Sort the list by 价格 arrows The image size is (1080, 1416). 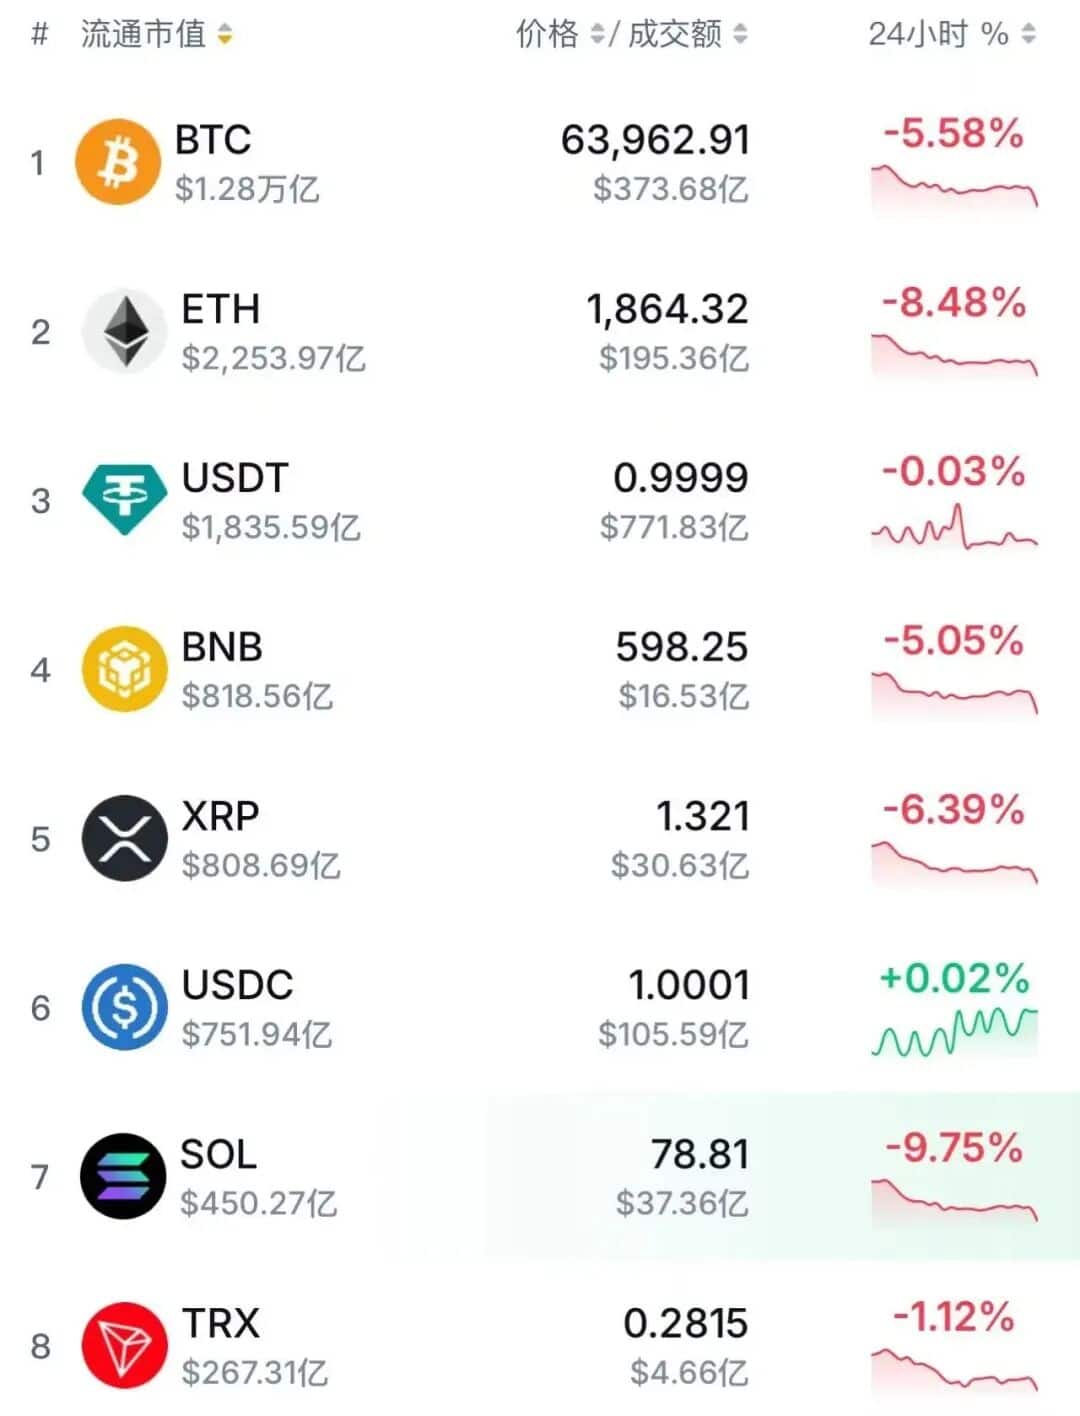click(x=597, y=35)
